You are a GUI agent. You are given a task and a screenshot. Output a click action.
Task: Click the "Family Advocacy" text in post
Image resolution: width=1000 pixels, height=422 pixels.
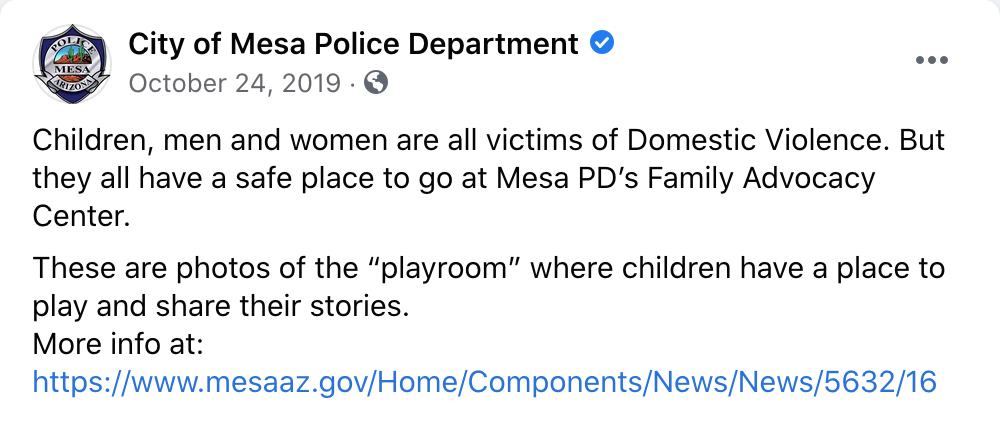761,179
